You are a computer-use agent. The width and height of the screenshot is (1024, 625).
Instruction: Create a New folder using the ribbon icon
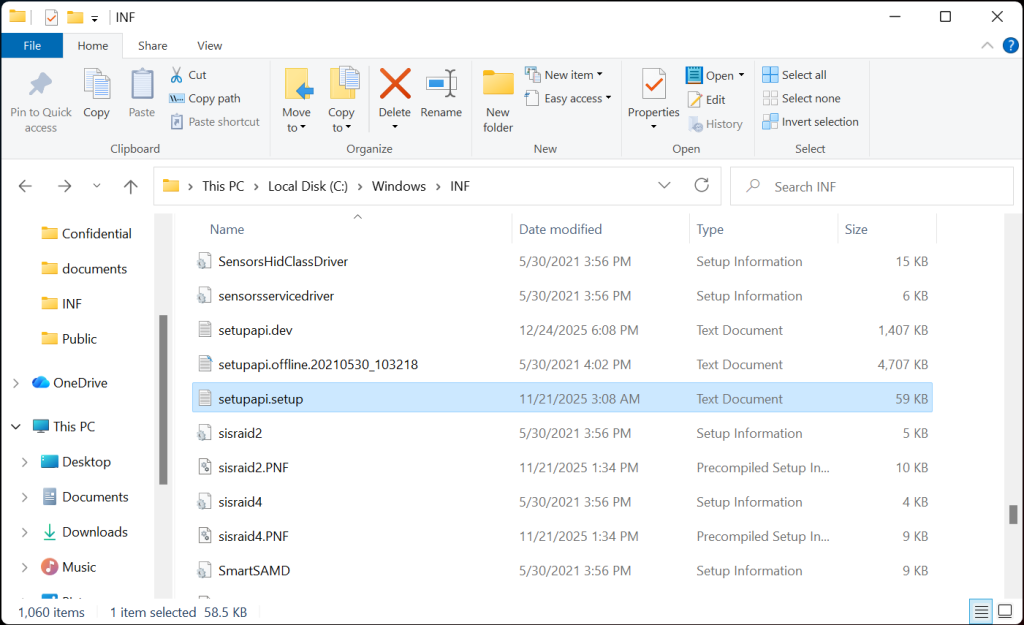point(497,95)
